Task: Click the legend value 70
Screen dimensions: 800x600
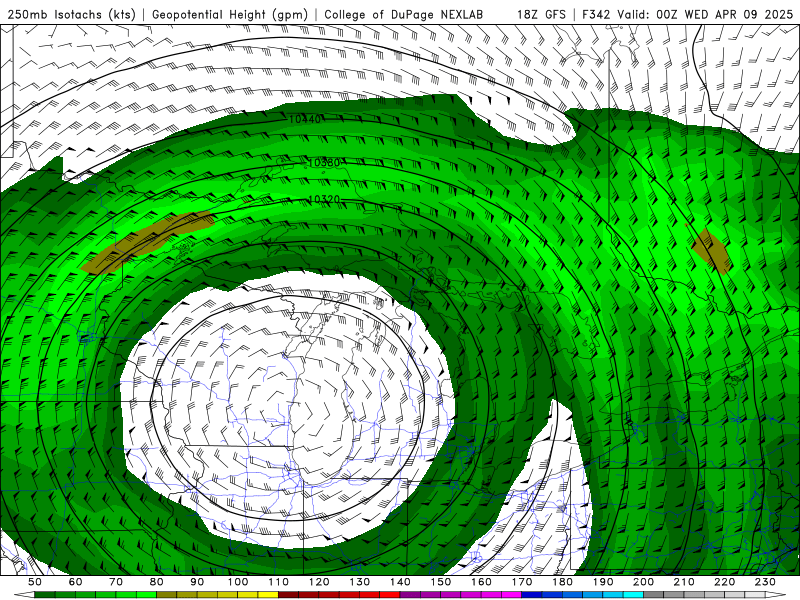Action: (116, 582)
